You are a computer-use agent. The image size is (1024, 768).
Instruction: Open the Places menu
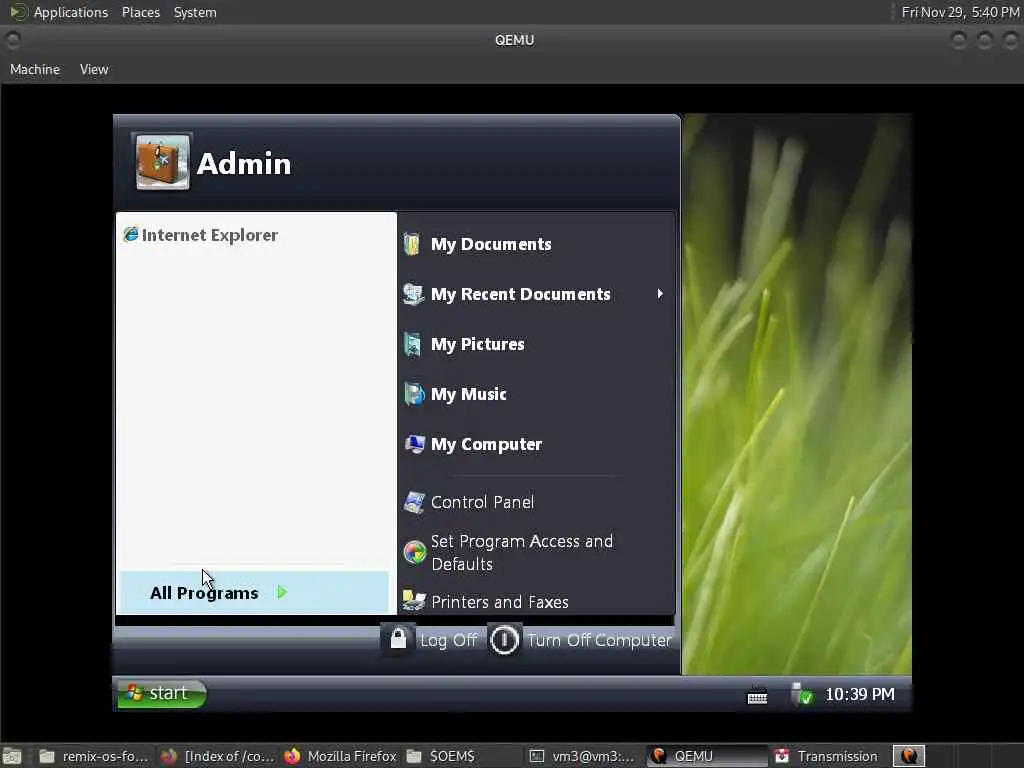[x=140, y=12]
